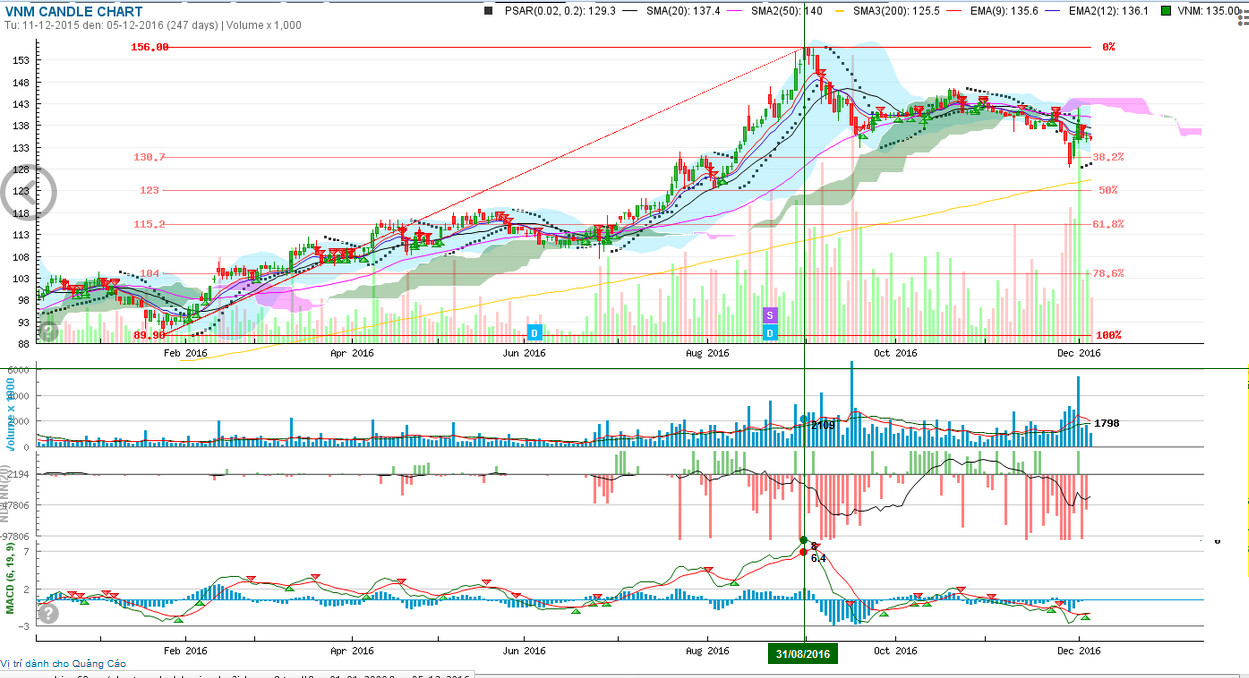This screenshot has height=678, width=1249.
Task: Click Oct 2016 label under the price chart
Action: pos(895,352)
